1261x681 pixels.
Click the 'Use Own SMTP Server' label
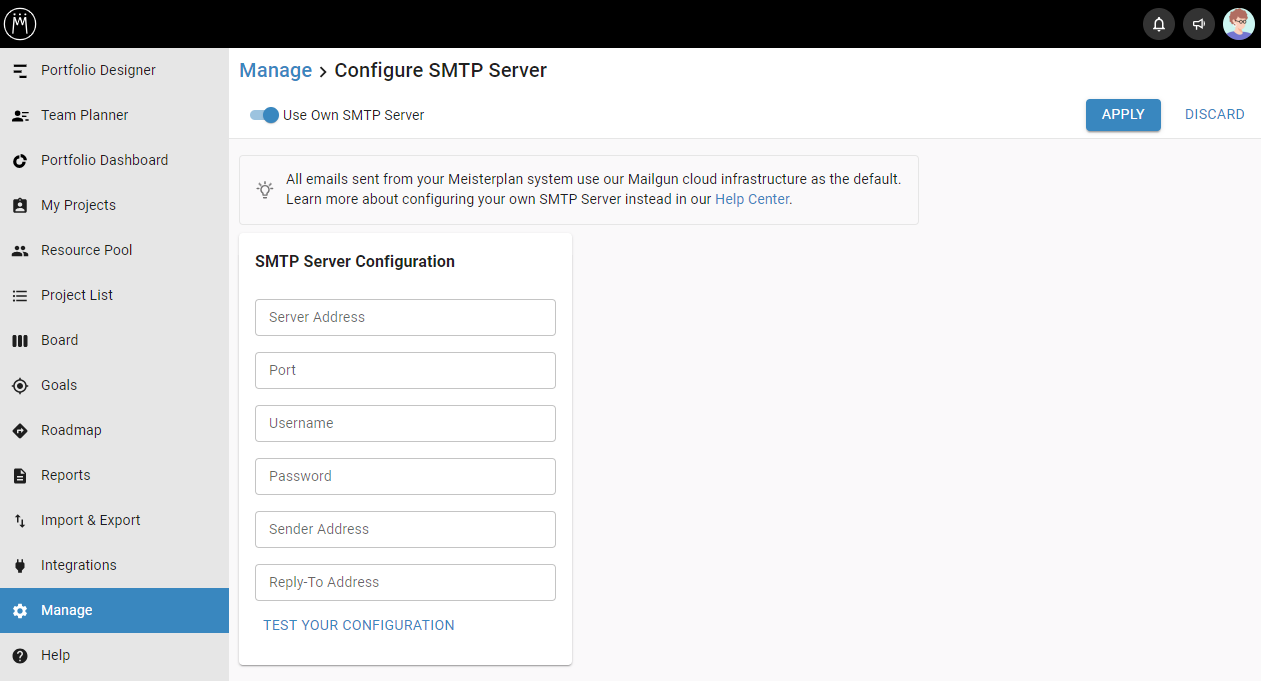pos(354,115)
